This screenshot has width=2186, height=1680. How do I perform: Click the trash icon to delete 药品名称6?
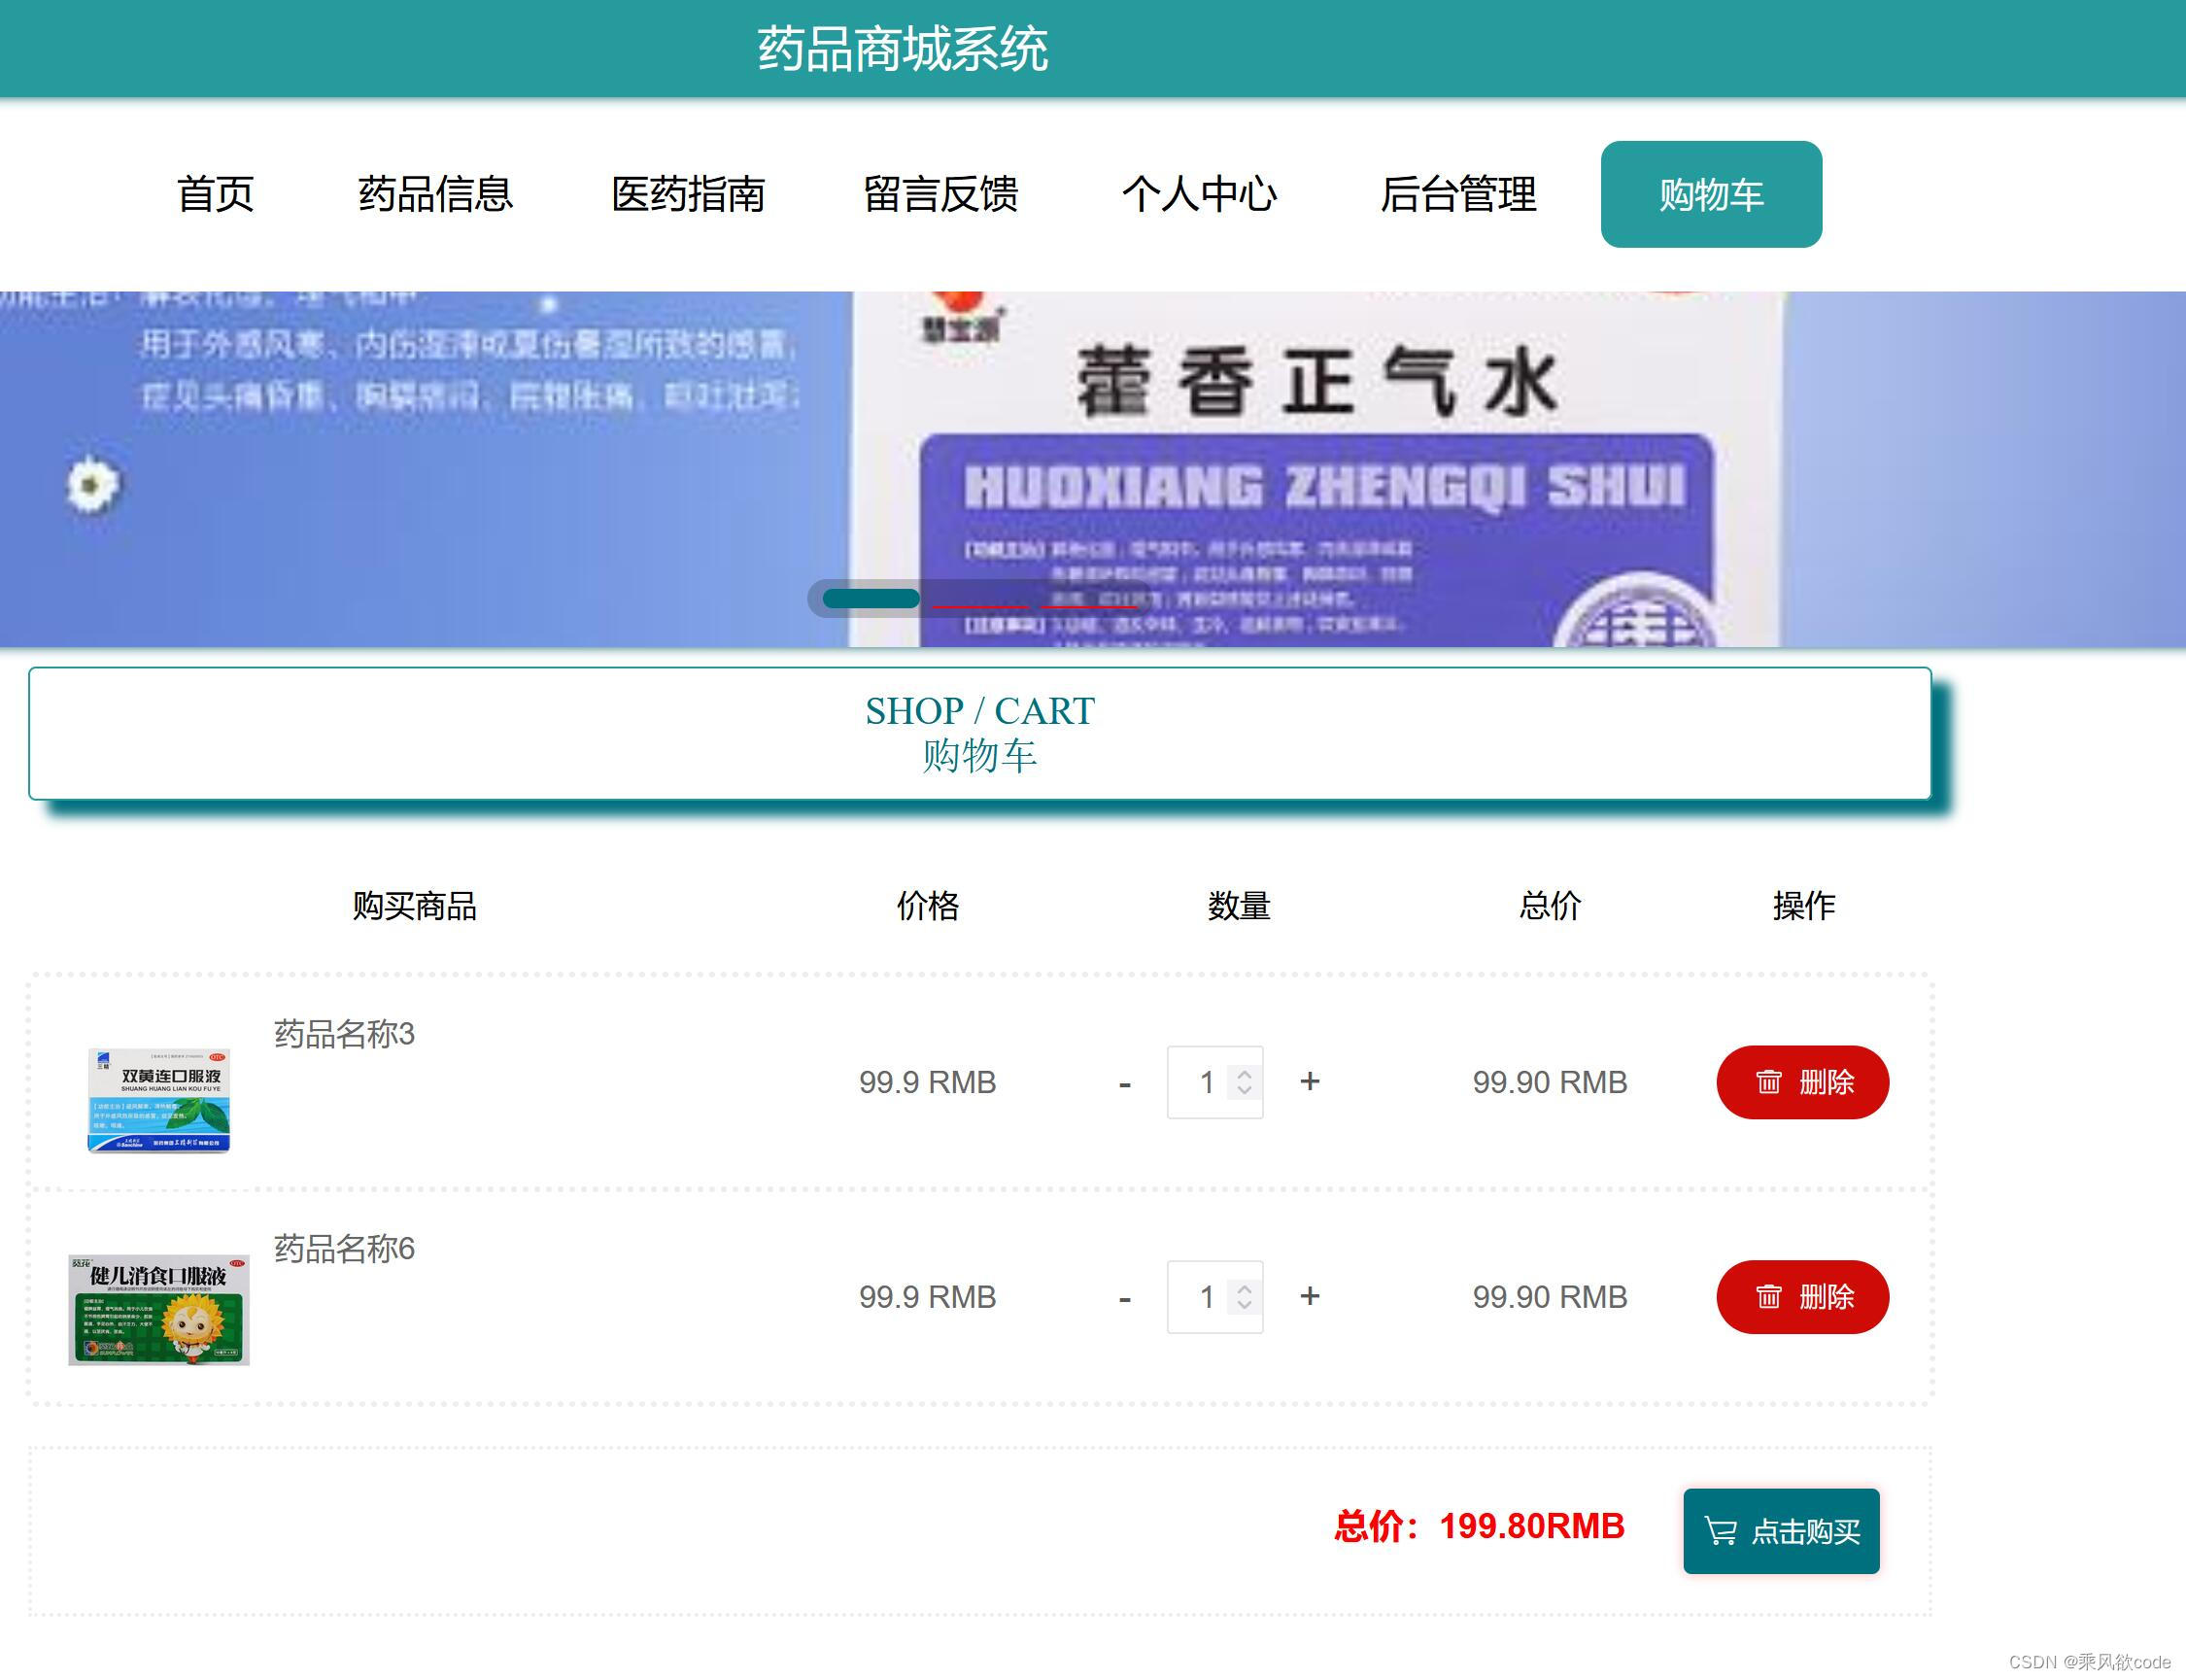click(1770, 1297)
